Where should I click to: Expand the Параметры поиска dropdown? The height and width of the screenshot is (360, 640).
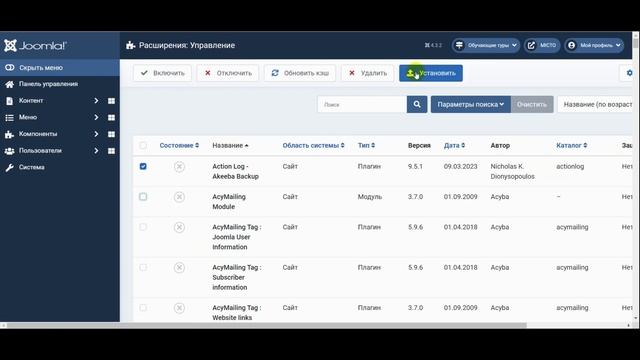[x=471, y=104]
